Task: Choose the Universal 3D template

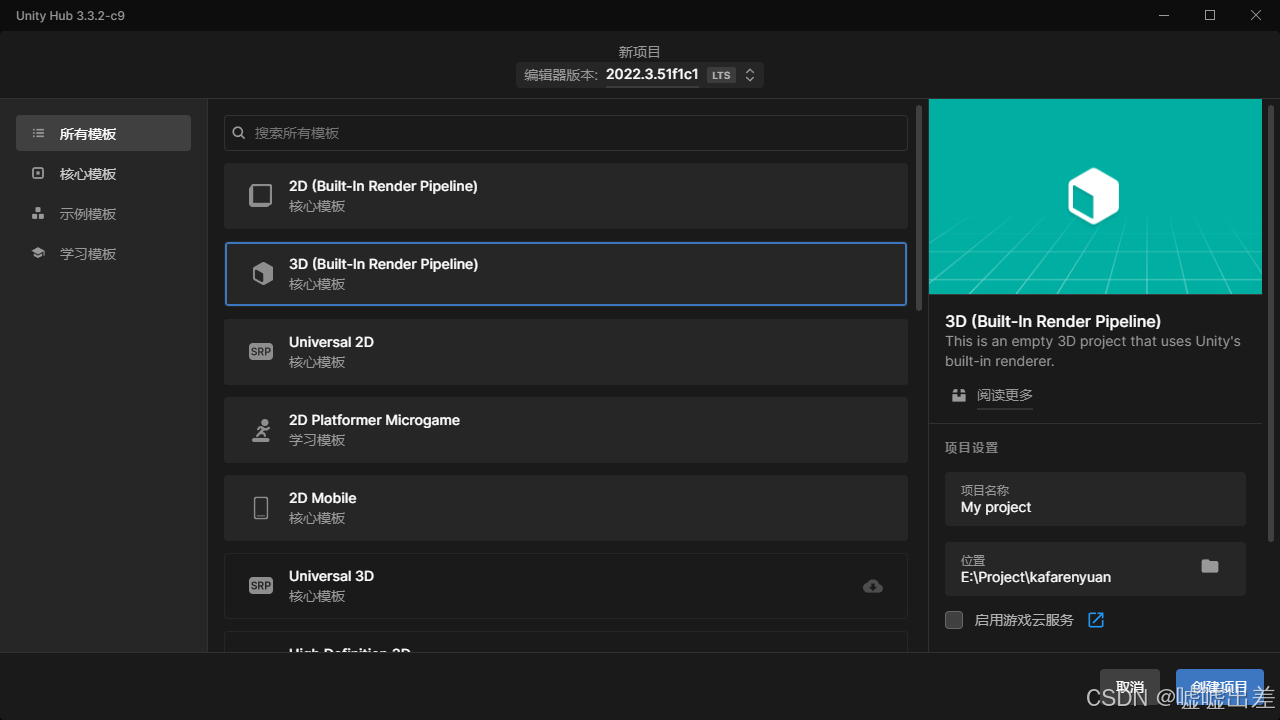Action: (x=566, y=586)
